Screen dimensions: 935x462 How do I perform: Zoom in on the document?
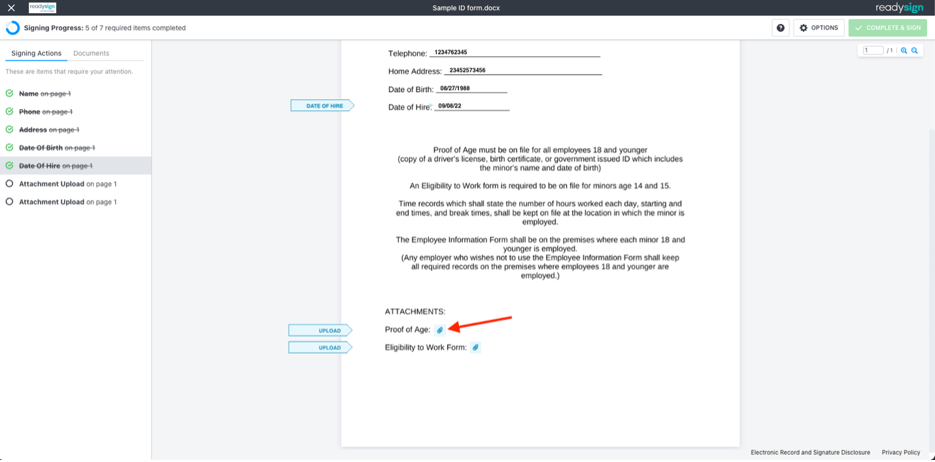(x=904, y=51)
